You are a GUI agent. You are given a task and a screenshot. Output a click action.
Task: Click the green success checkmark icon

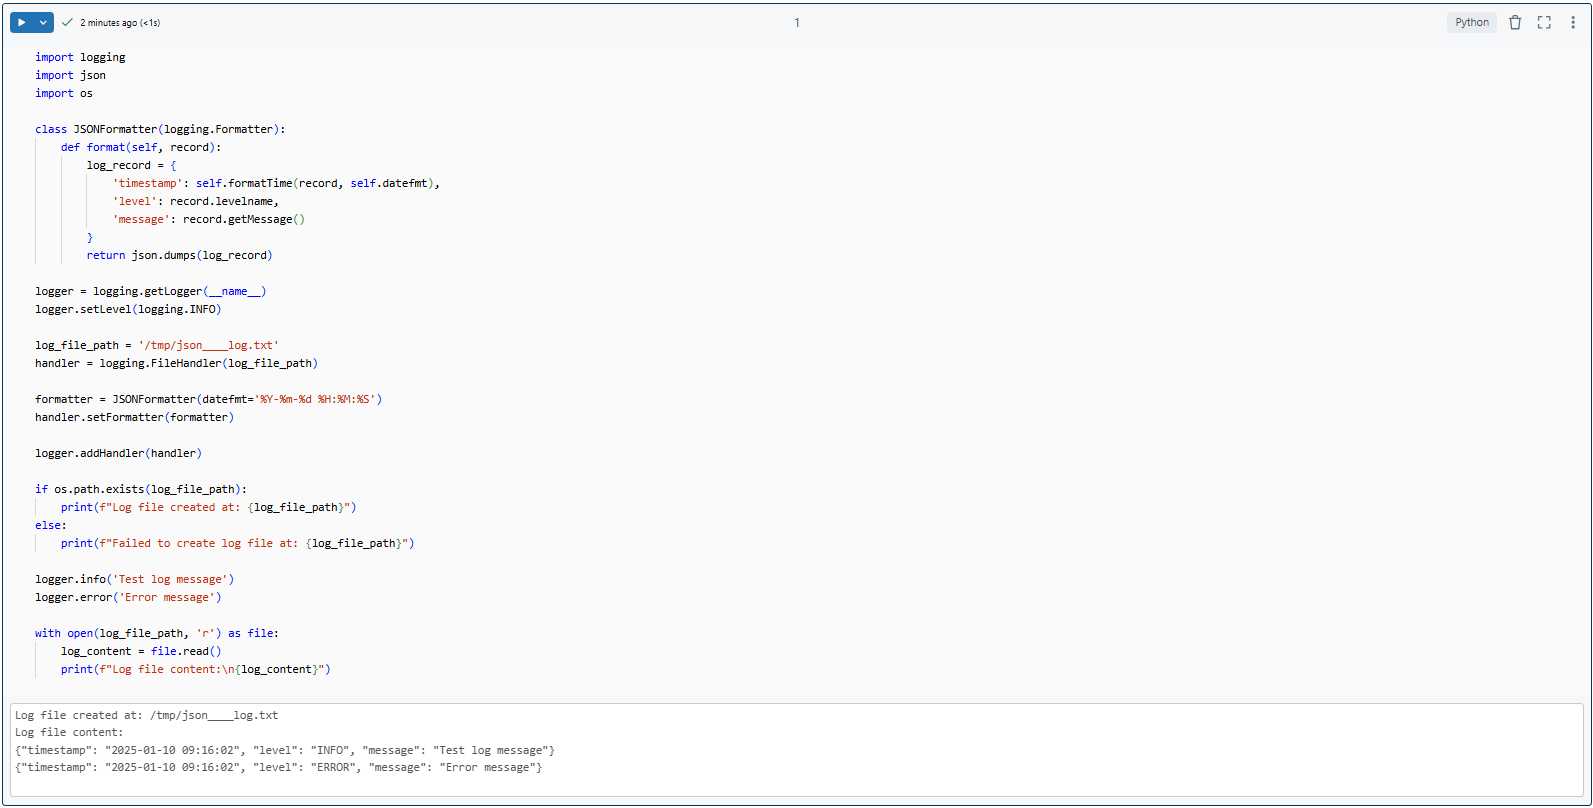pos(67,22)
